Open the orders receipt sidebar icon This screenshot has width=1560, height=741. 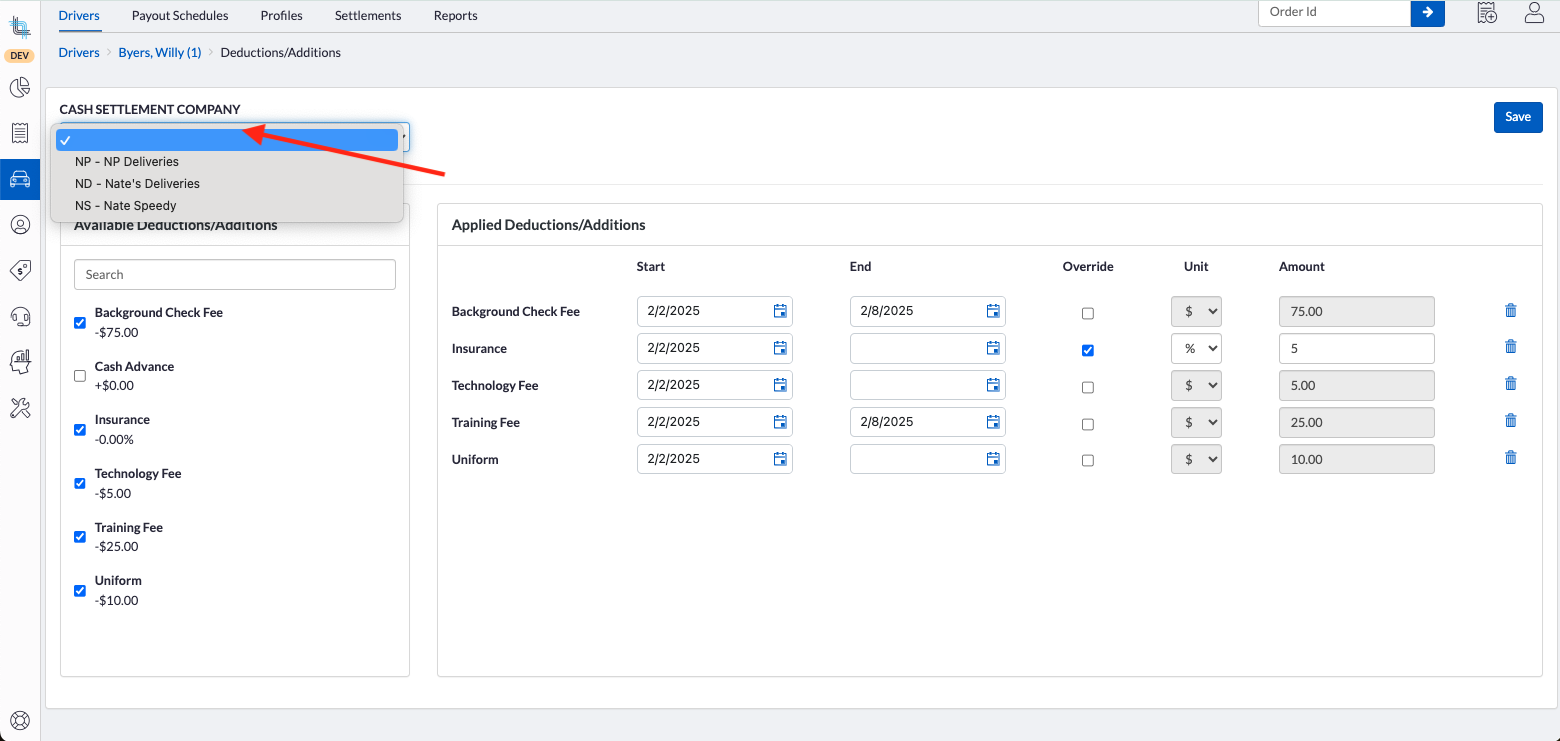[20, 133]
